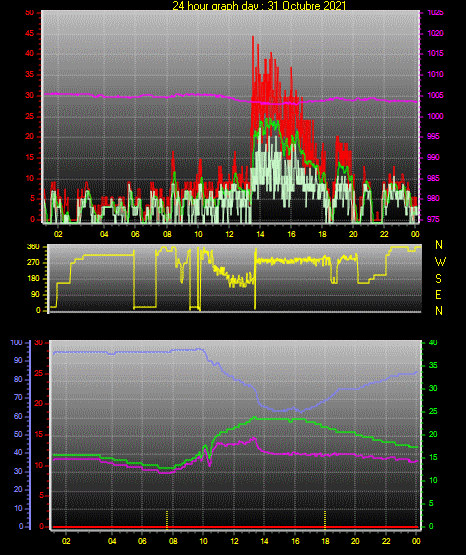Image resolution: width=466 pixels, height=555 pixels.
Task: Click the blue humidity curve minimum near 16
Action: (301, 411)
